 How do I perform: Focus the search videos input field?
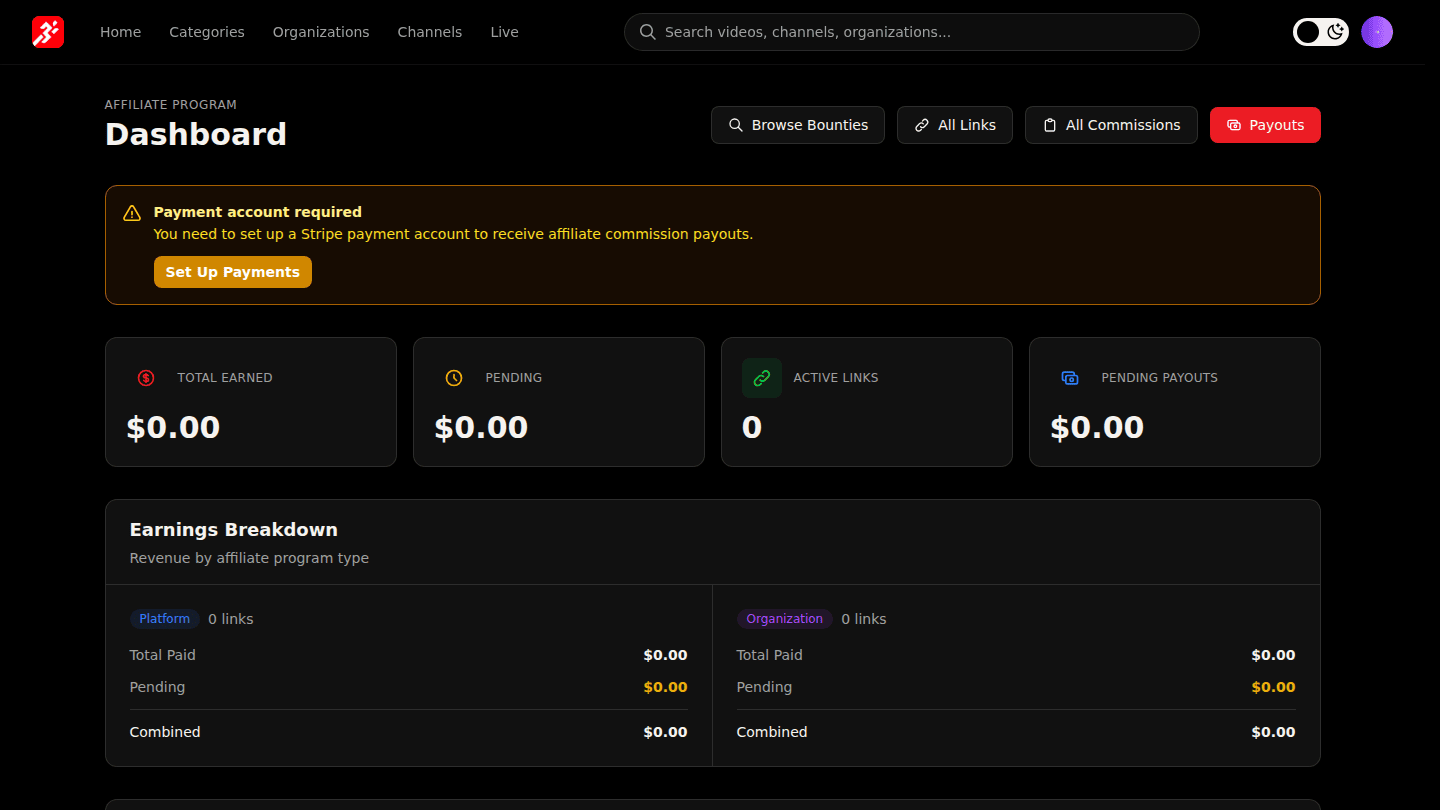[912, 32]
